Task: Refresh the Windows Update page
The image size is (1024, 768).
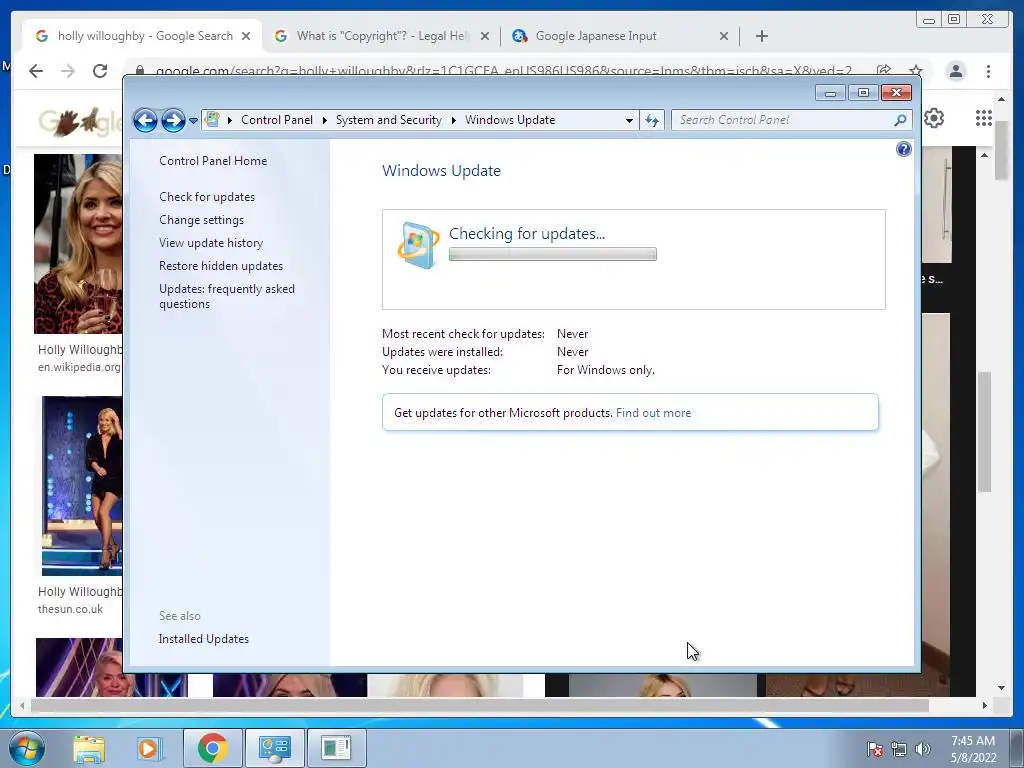Action: [652, 120]
